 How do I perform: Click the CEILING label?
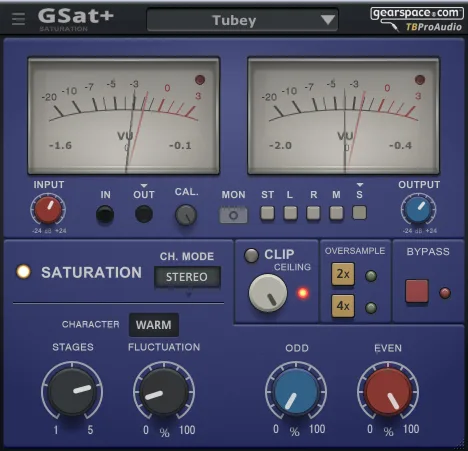tap(292, 267)
